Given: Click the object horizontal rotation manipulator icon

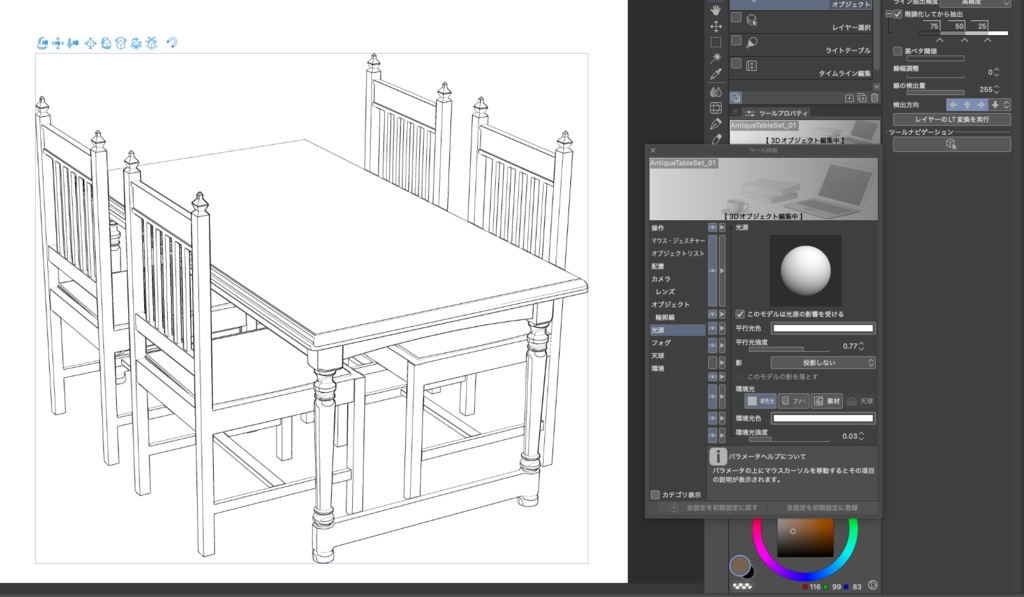Looking at the screenshot, I should point(121,43).
